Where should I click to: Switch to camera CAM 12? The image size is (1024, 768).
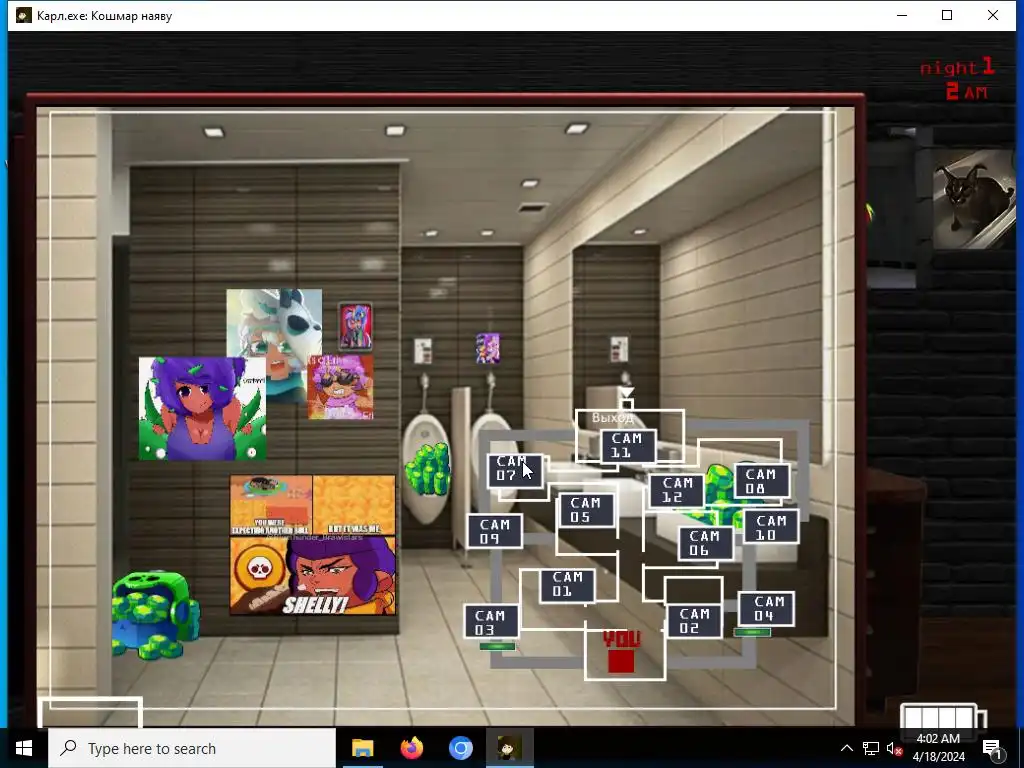tap(677, 490)
